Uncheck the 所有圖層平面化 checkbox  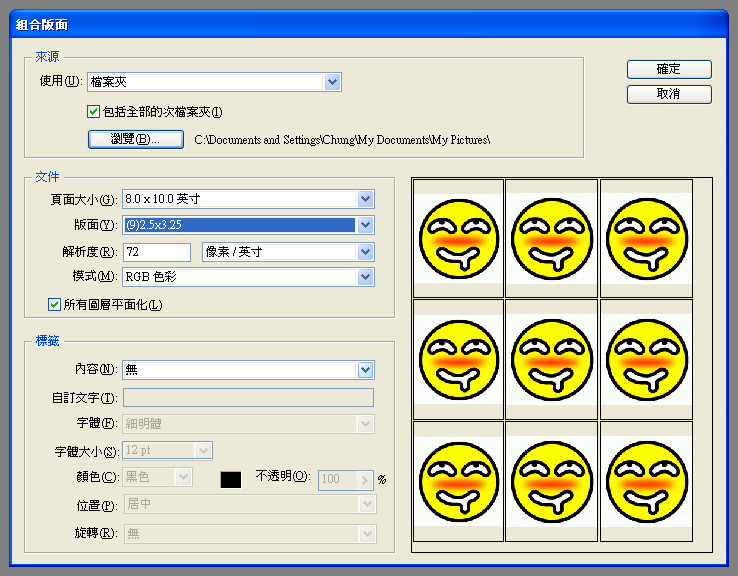point(54,304)
